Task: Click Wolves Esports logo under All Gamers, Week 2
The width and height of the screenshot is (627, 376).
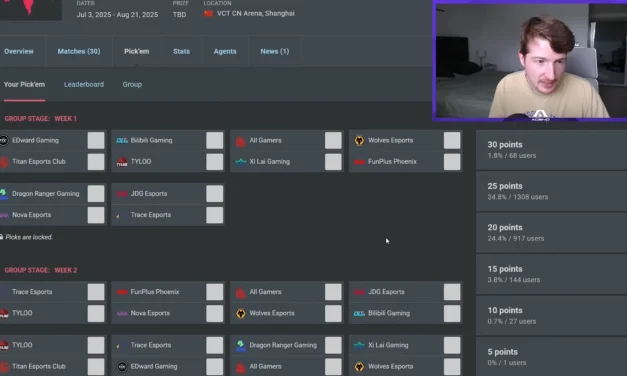Action: coord(240,313)
